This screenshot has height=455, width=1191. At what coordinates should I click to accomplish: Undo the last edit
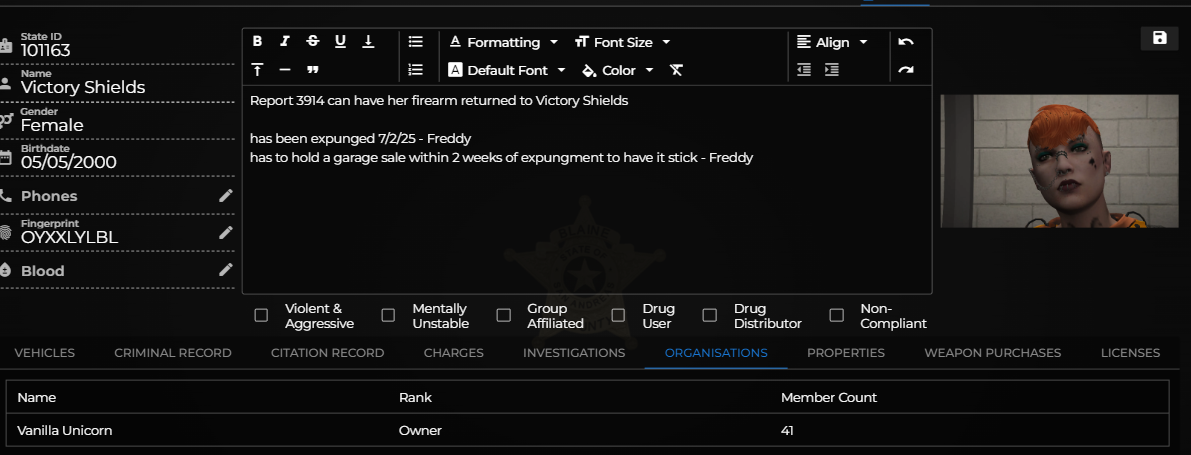pyautogui.click(x=905, y=42)
